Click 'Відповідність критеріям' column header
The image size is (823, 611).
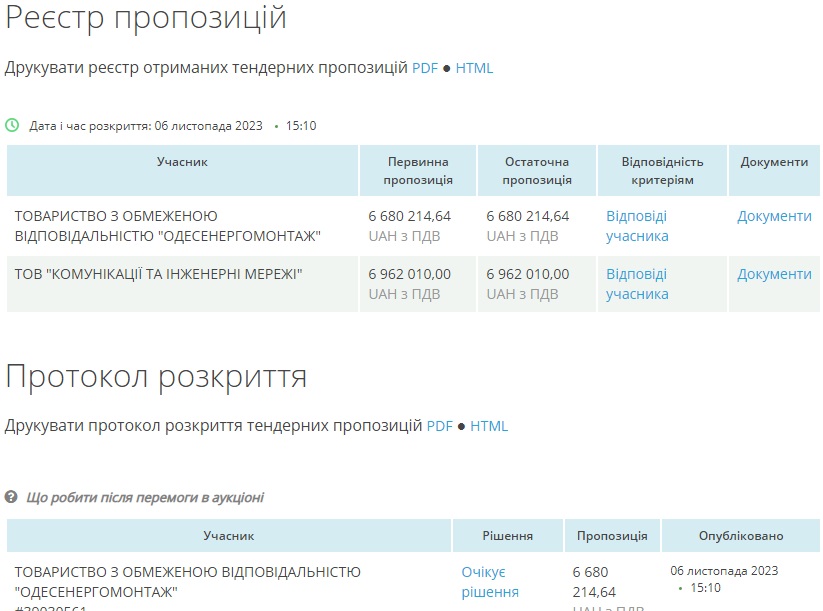point(662,171)
